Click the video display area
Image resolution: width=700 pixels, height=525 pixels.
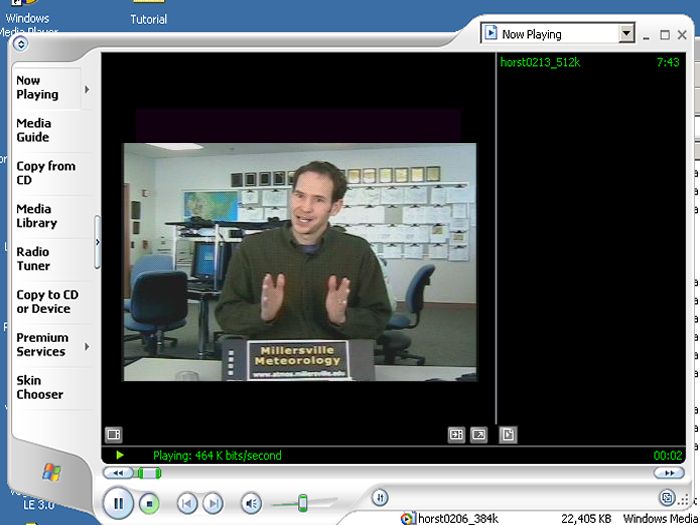point(300,262)
